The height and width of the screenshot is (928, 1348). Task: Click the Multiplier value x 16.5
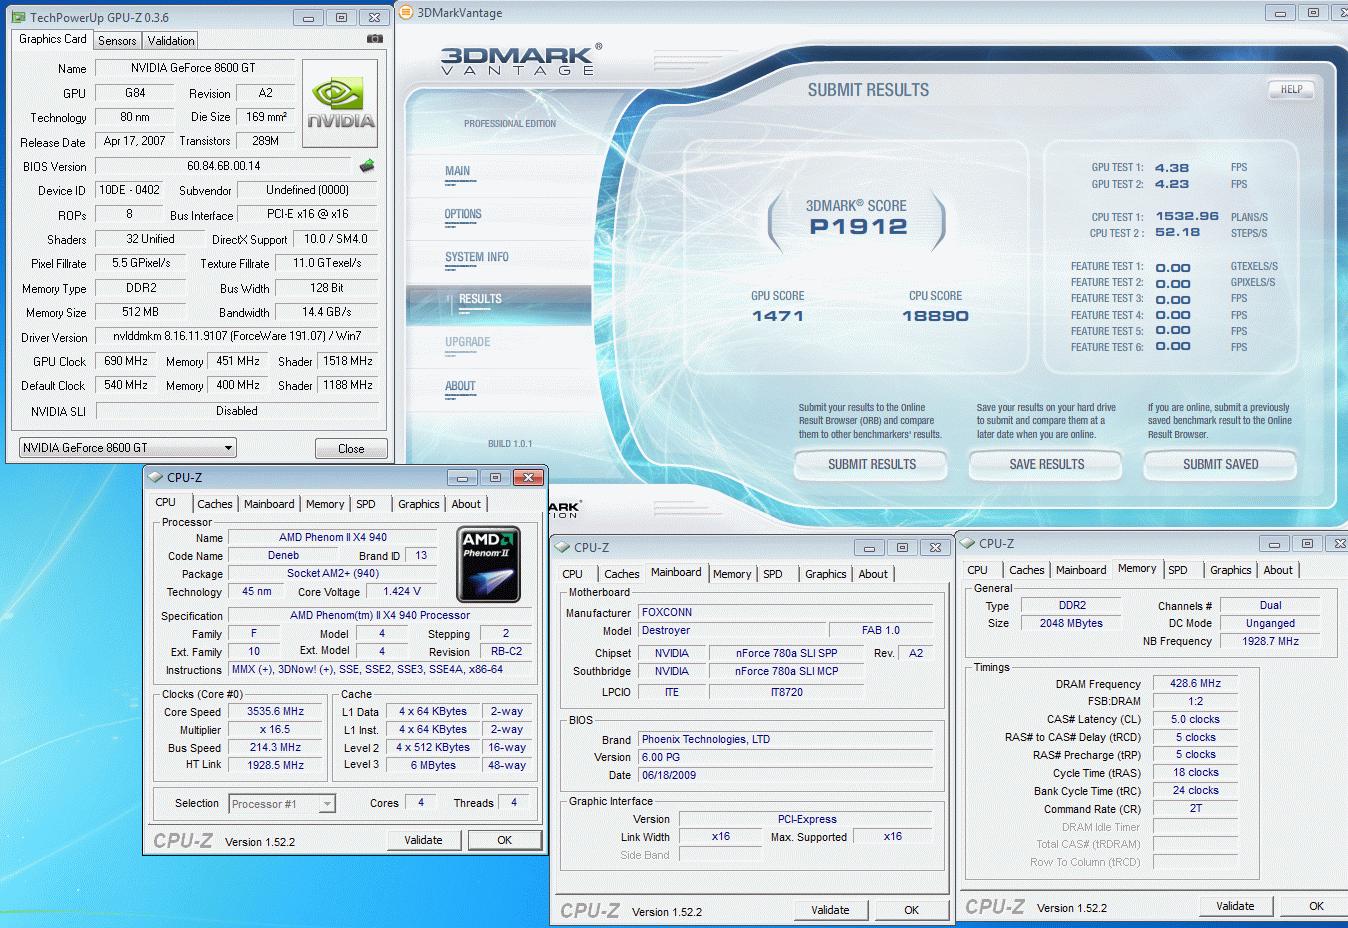[x=276, y=730]
